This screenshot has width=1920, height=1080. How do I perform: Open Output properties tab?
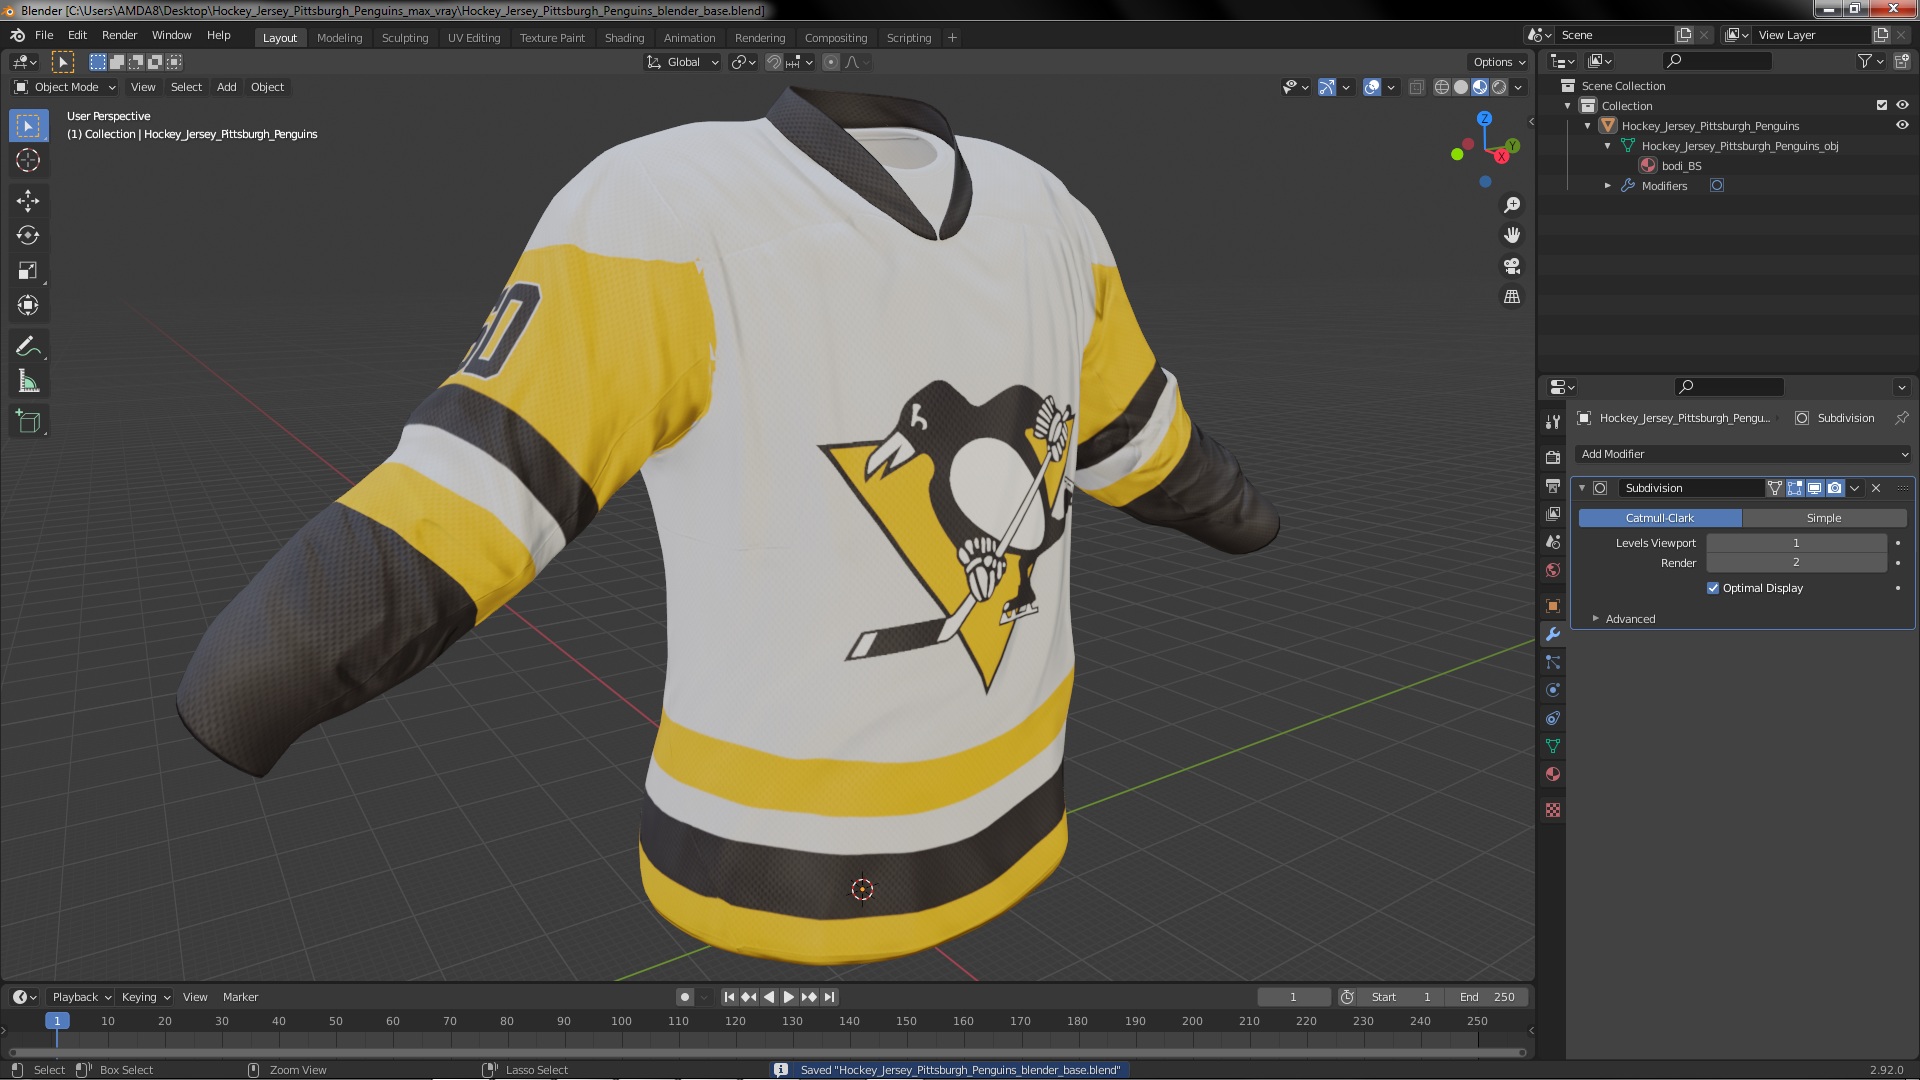click(1553, 486)
